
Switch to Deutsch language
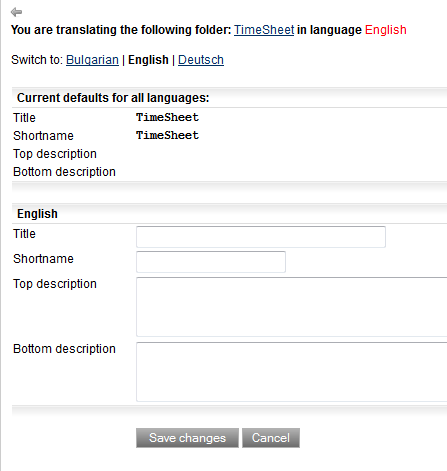tap(201, 60)
